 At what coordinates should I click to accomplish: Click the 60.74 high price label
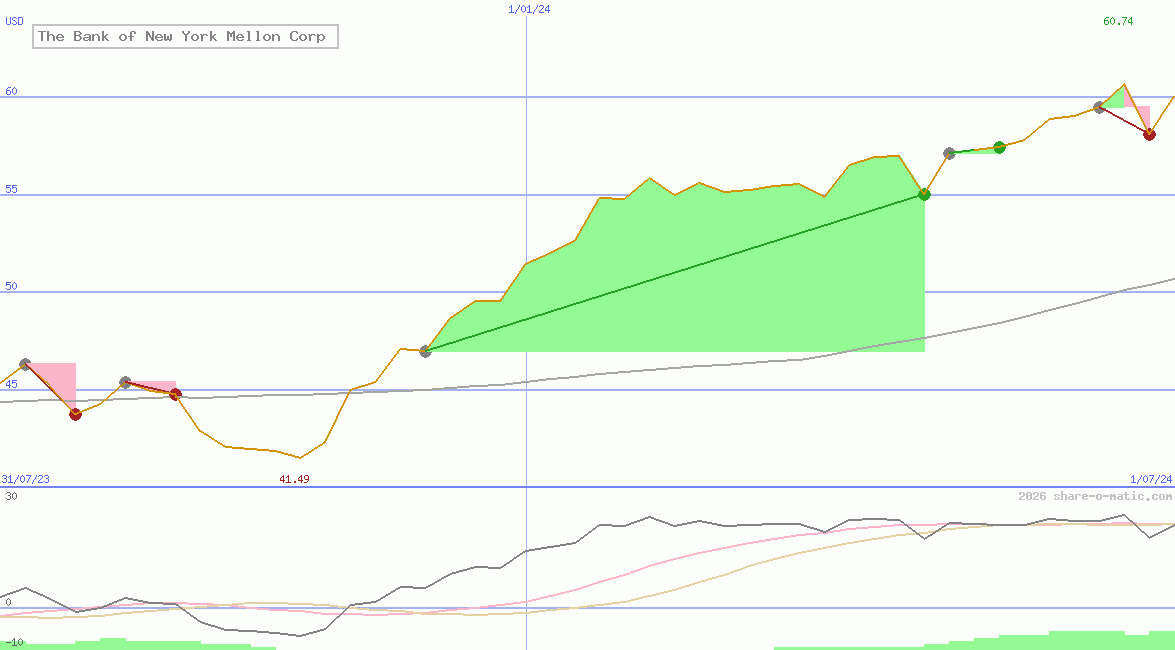pos(1118,21)
